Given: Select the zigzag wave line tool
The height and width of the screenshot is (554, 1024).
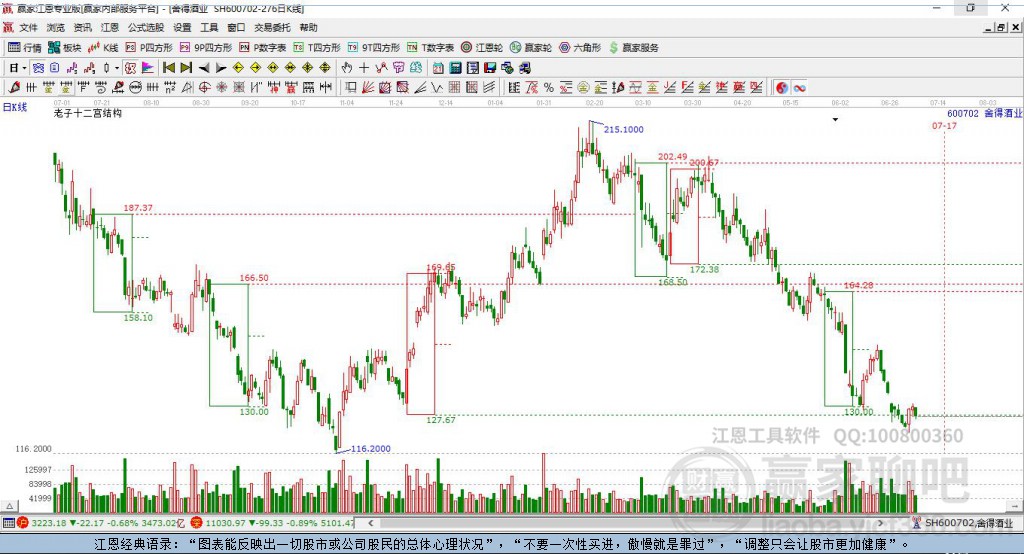Looking at the screenshot, I should click(437, 87).
